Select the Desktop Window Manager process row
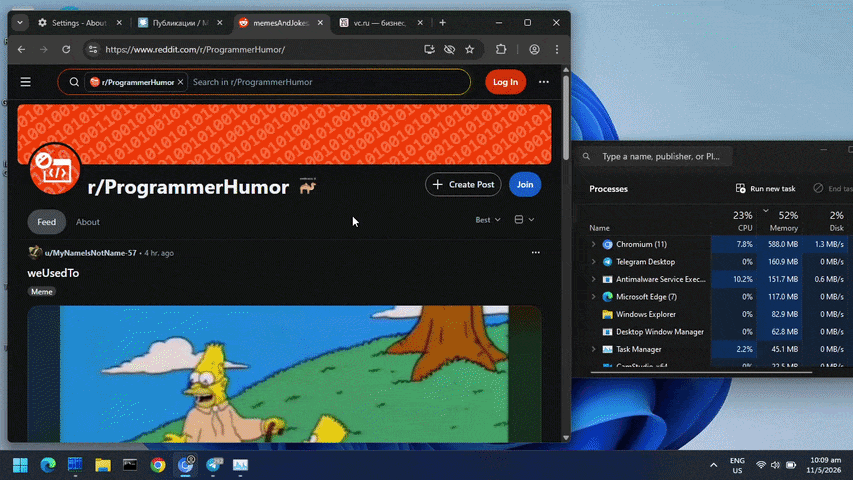Screen dimensions: 853x480 (716, 332)
